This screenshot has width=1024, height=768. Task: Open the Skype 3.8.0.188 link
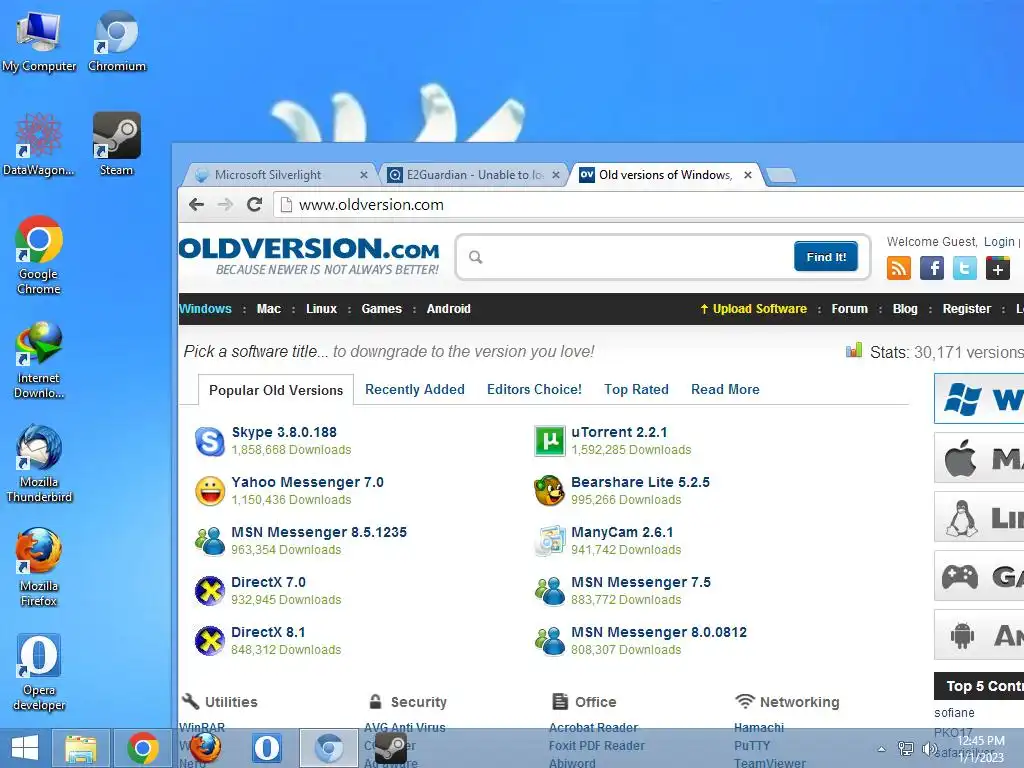coord(284,432)
